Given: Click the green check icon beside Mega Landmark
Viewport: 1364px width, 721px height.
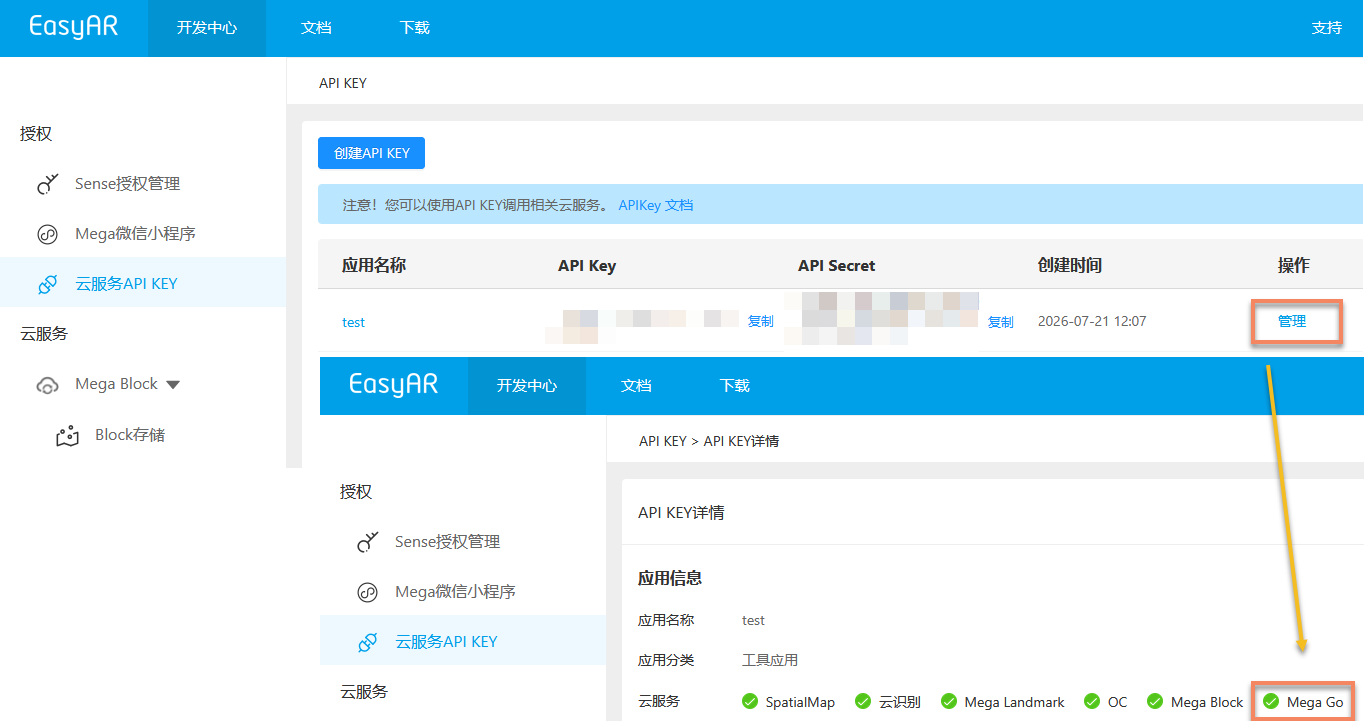Looking at the screenshot, I should (949, 702).
